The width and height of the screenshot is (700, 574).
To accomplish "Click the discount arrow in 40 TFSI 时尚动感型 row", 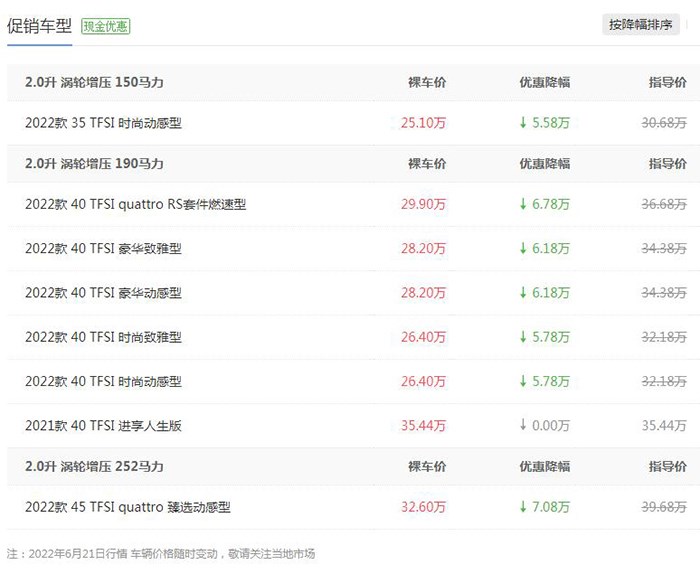I will (522, 382).
